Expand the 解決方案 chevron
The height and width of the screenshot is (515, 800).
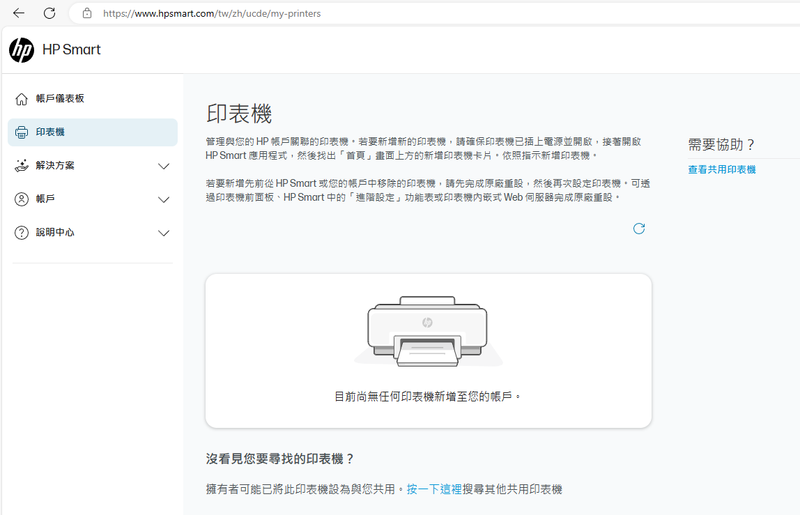[x=163, y=166]
